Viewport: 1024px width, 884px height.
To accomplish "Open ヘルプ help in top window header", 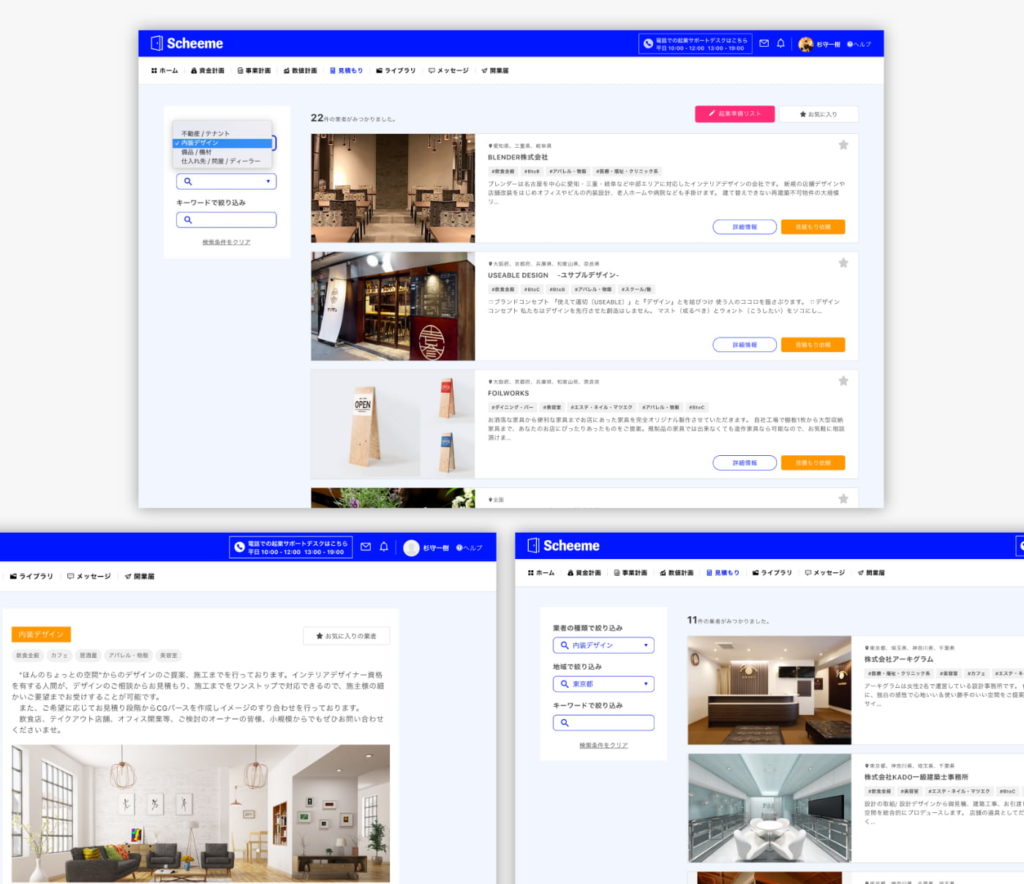I will (x=859, y=44).
